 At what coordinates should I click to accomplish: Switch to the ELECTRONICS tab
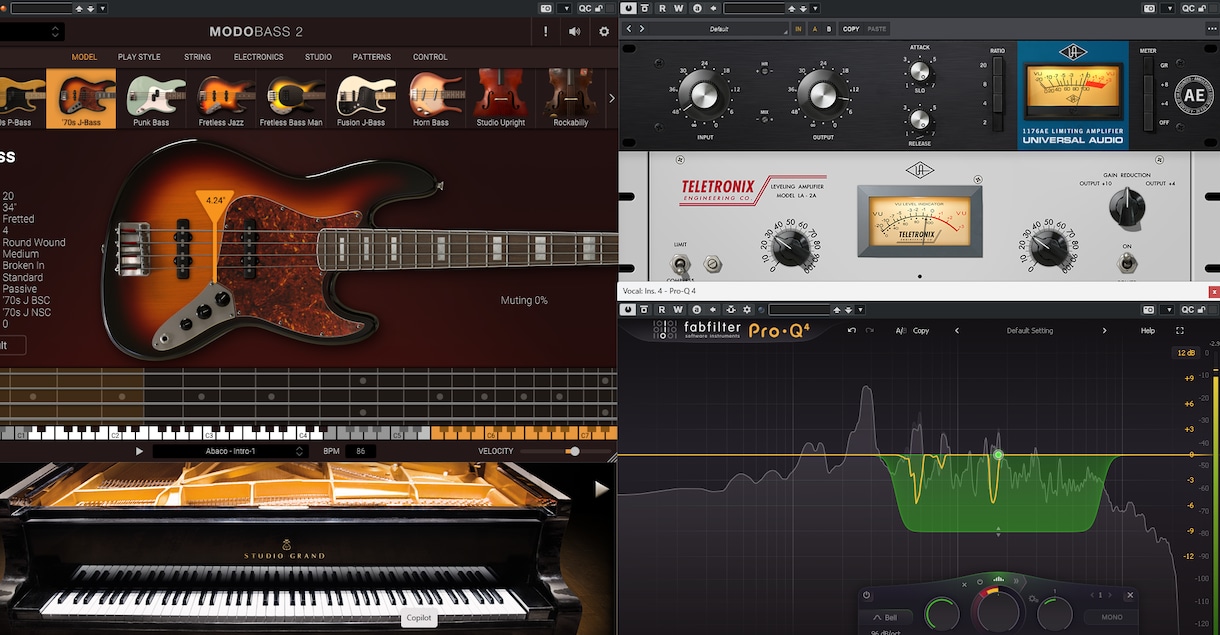pos(258,57)
